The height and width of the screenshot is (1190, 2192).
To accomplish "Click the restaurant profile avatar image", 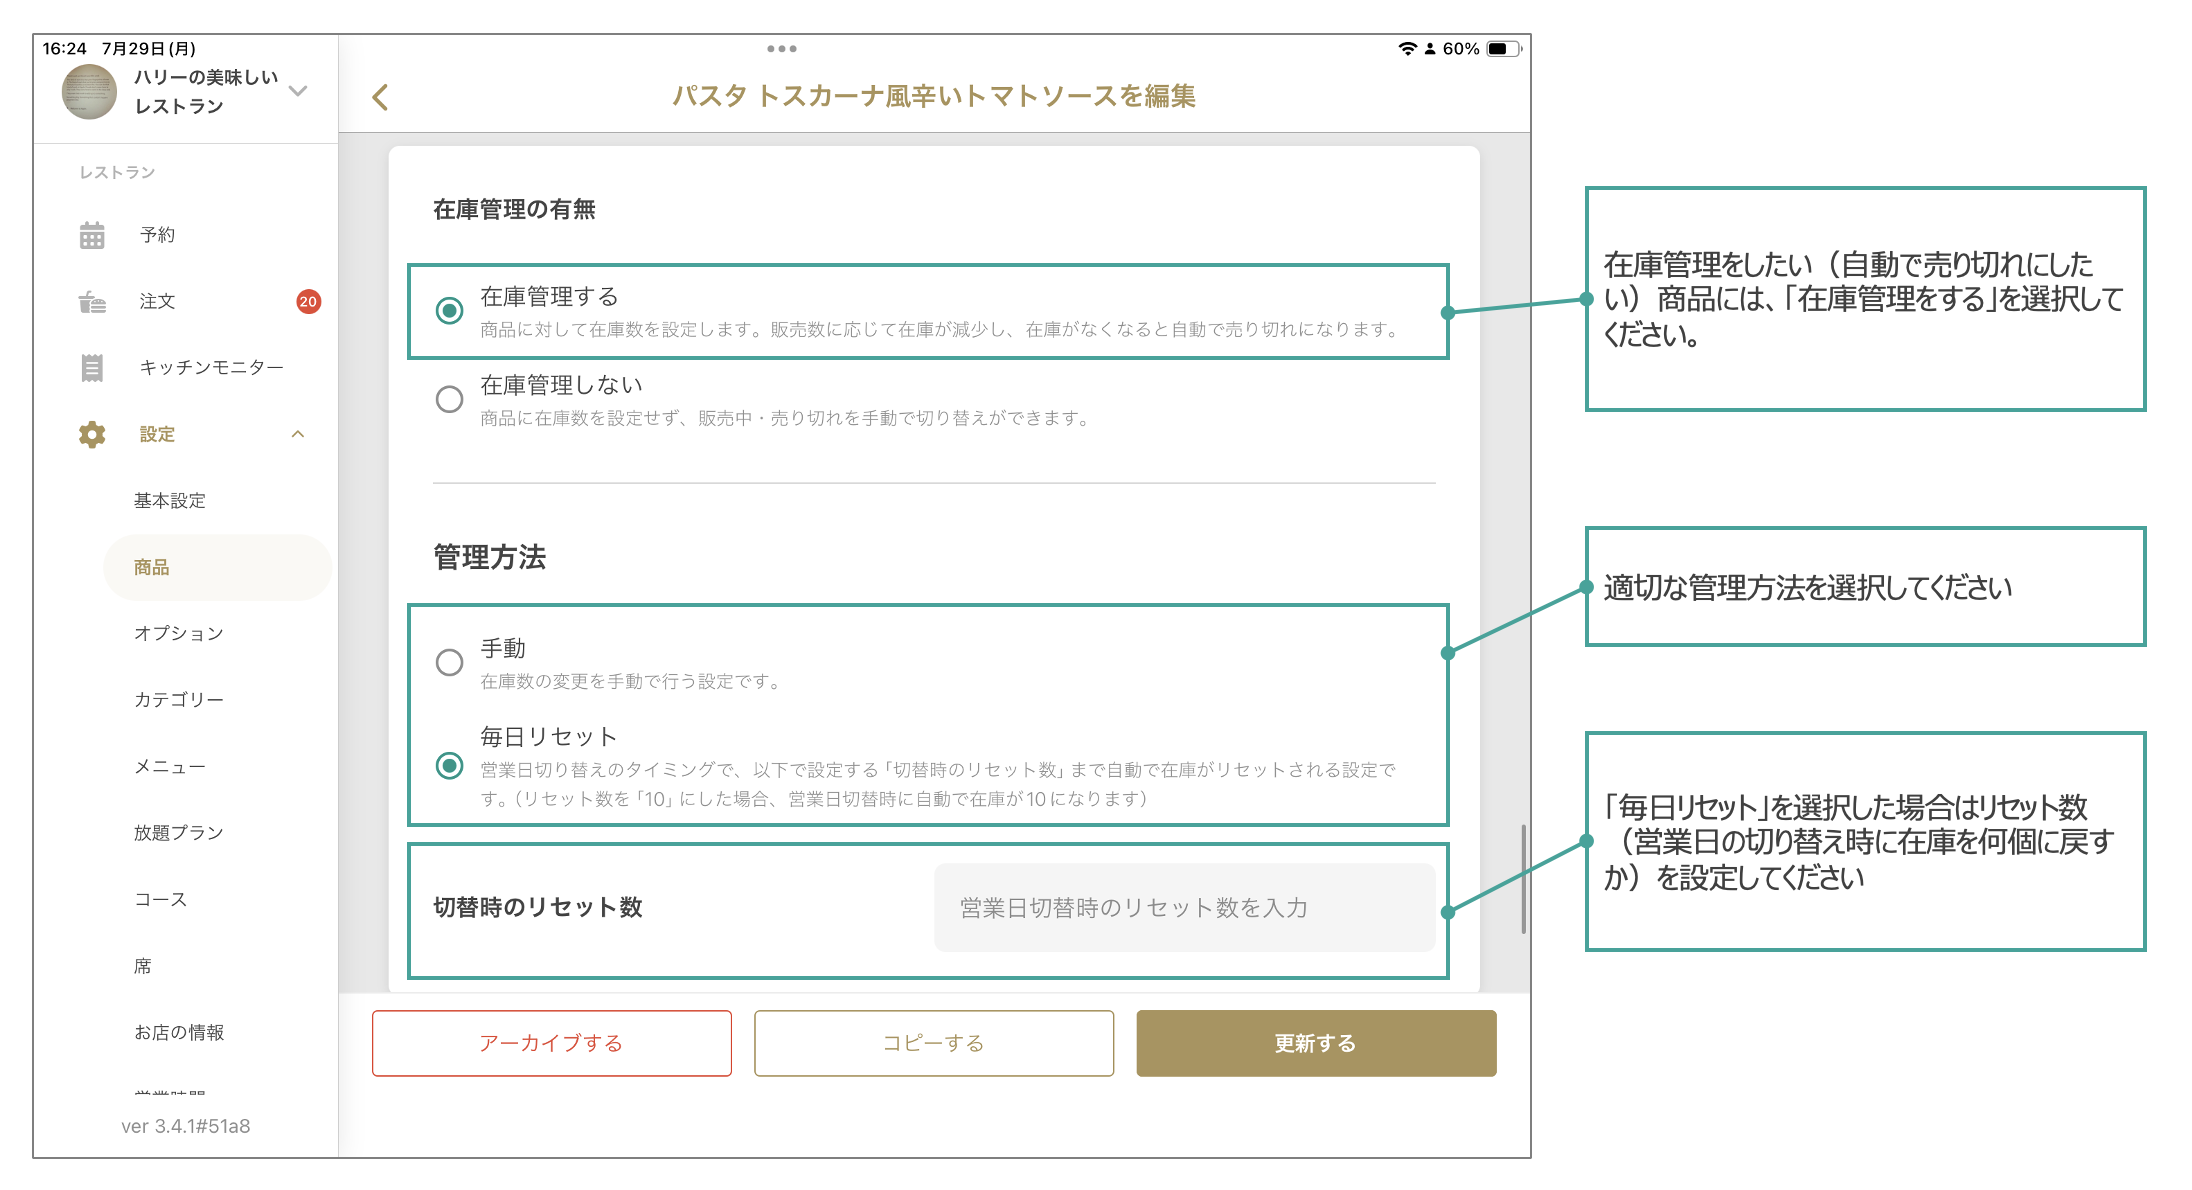I will (89, 91).
